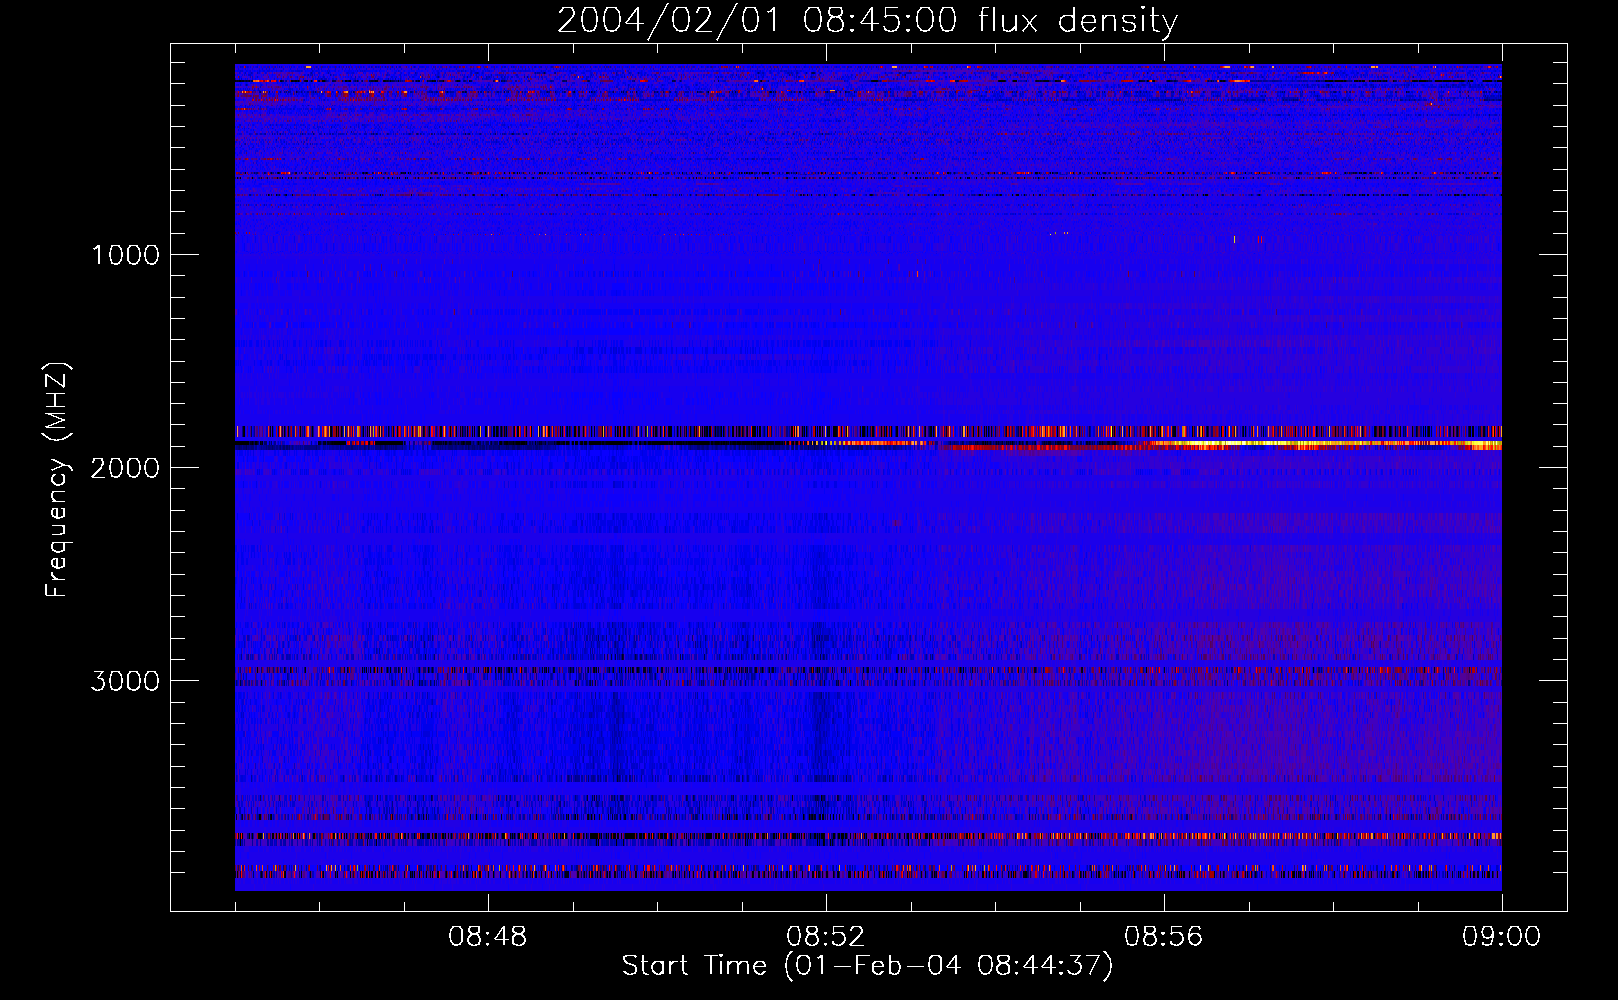Click the 'Start Time (01-Feb-04 08:44:37)' axis label

(x=867, y=966)
